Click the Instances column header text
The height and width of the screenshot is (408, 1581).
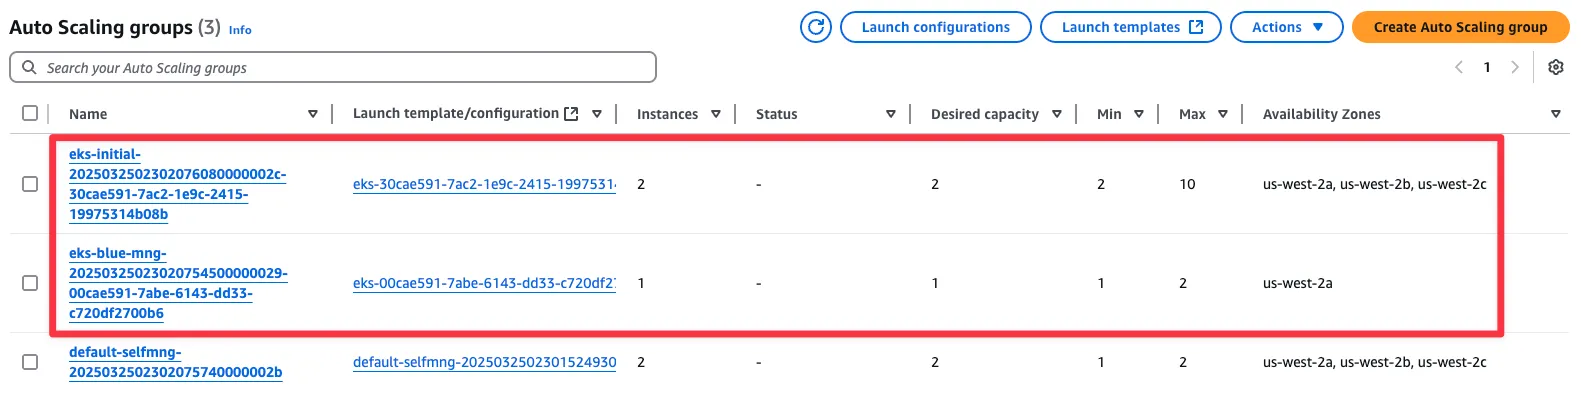pyautogui.click(x=667, y=114)
